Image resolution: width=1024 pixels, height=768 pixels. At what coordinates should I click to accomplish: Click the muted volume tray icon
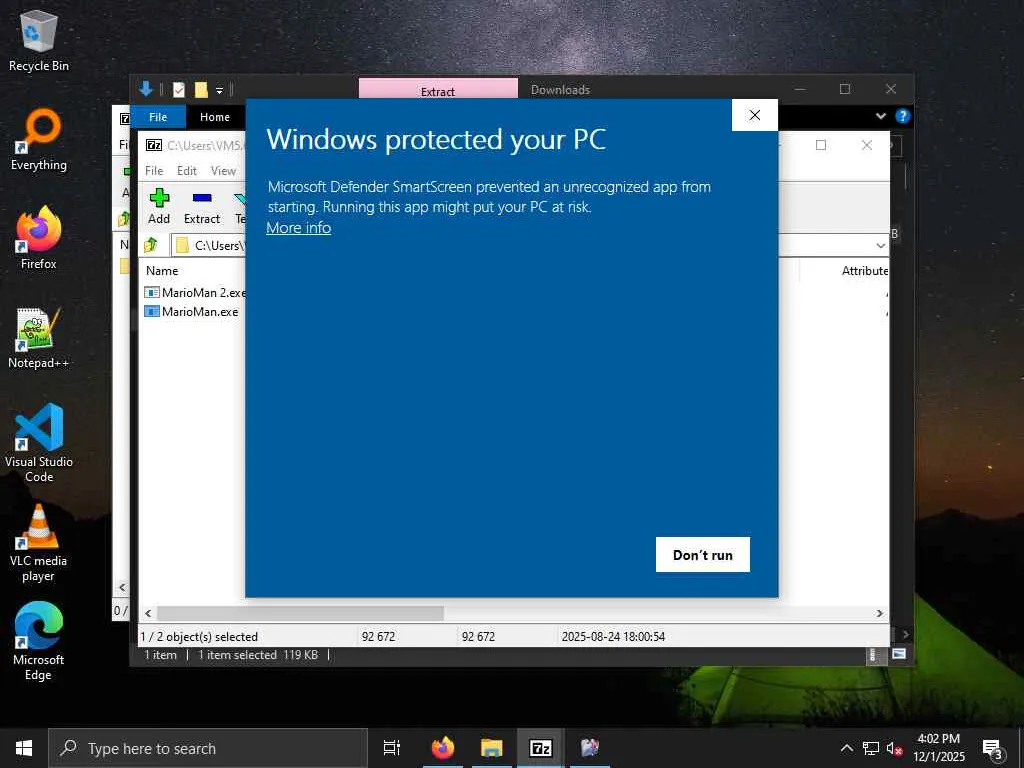pyautogui.click(x=894, y=748)
